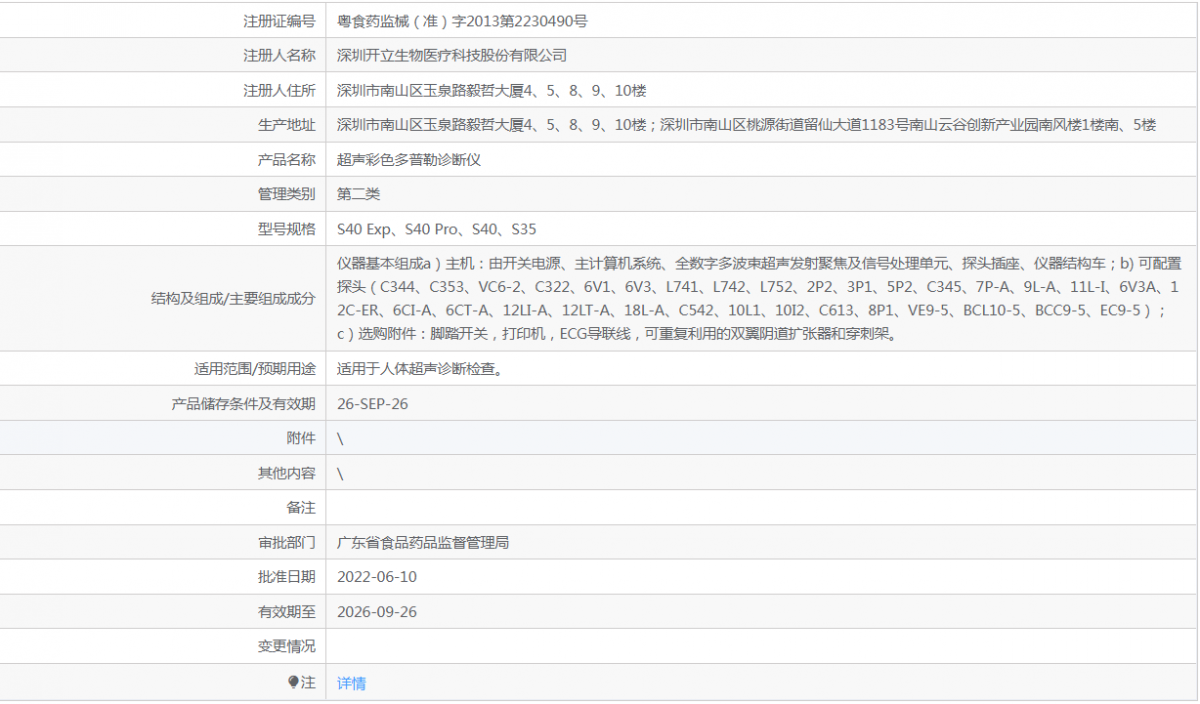
Task: Select storage validity value 26-SEP-26
Action: coord(373,404)
